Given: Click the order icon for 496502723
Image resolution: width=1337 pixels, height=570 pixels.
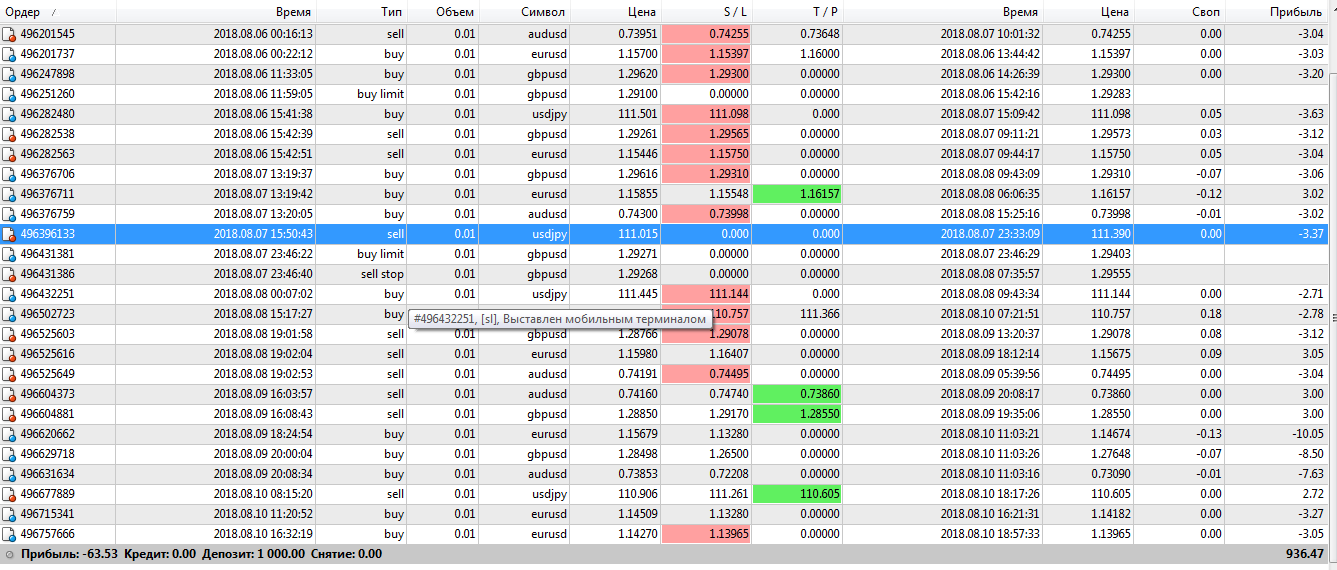Looking at the screenshot, I should coord(9,314).
